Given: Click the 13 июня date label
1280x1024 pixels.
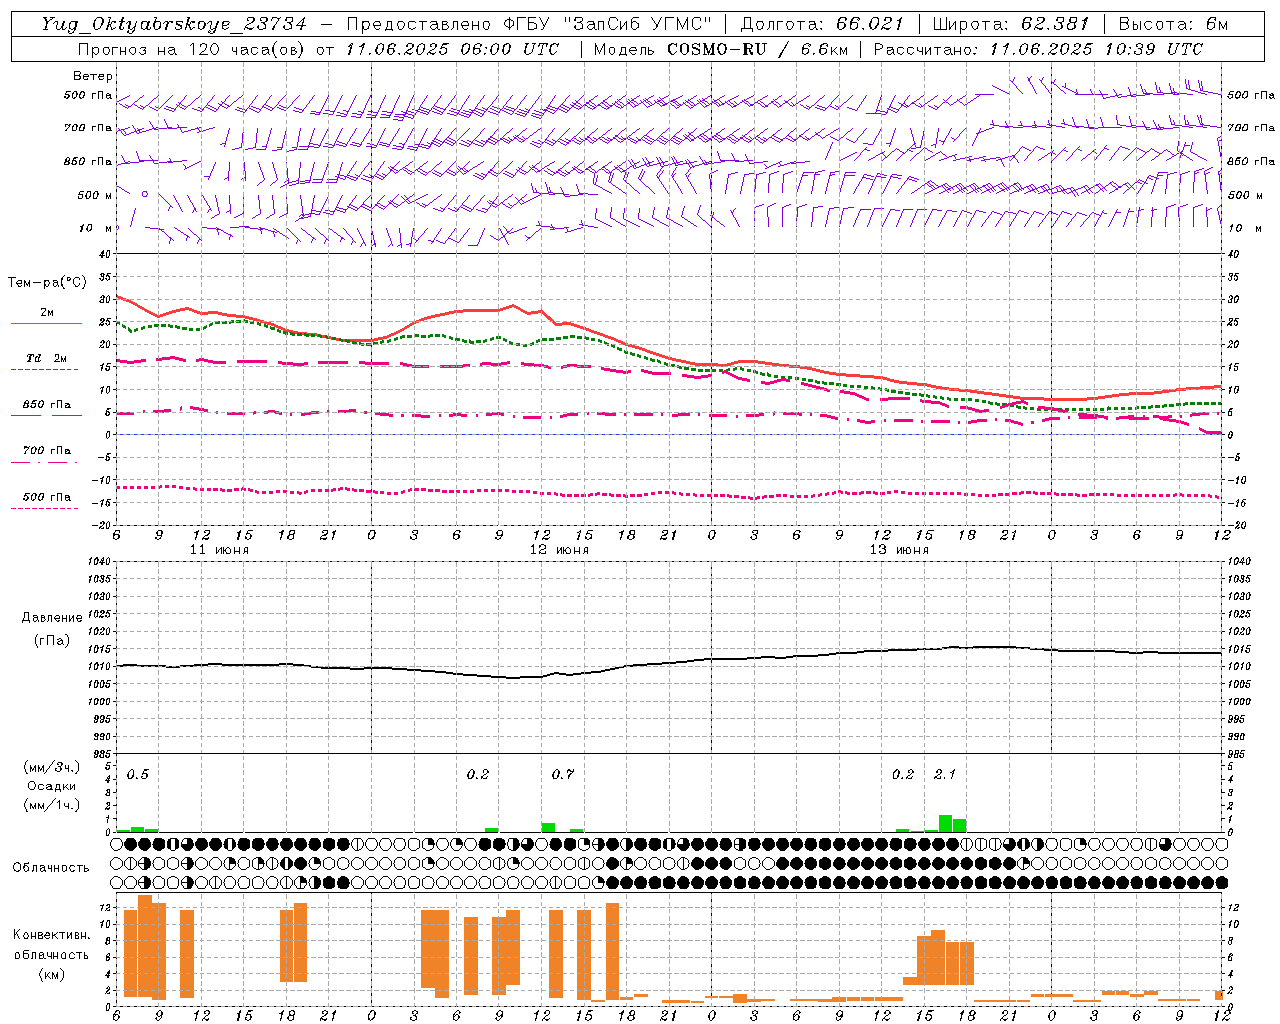Looking at the screenshot, I should click(899, 550).
